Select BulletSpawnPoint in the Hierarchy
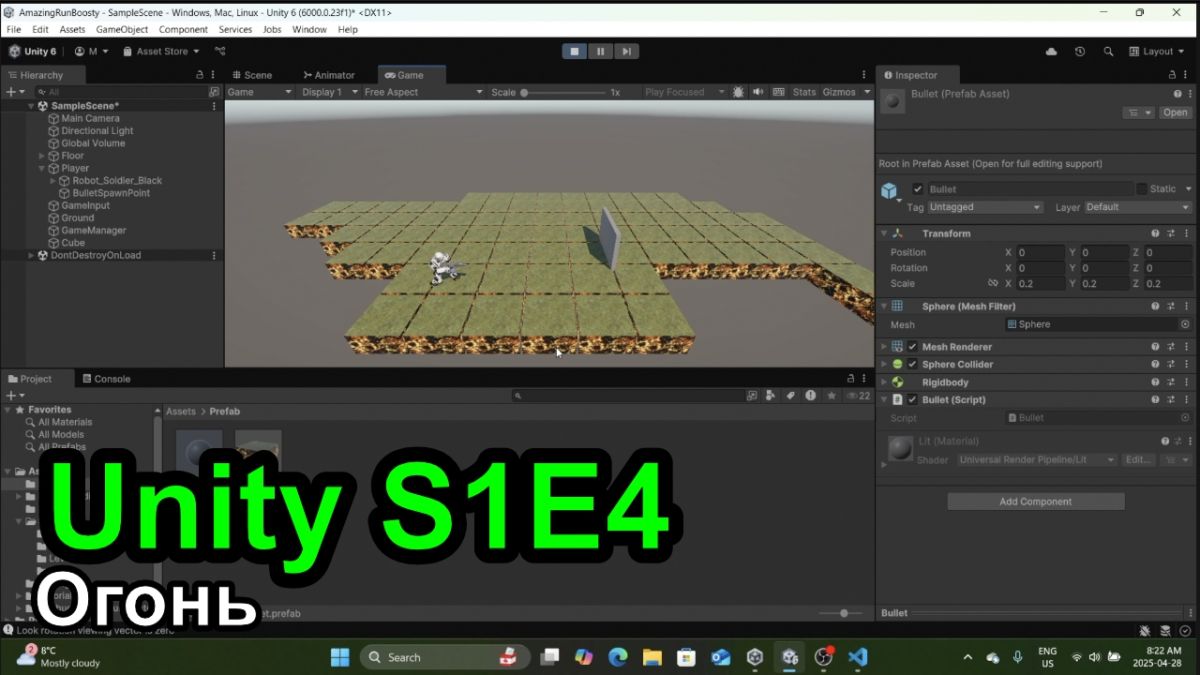Screen dimensions: 1200x675 [x=111, y=193]
